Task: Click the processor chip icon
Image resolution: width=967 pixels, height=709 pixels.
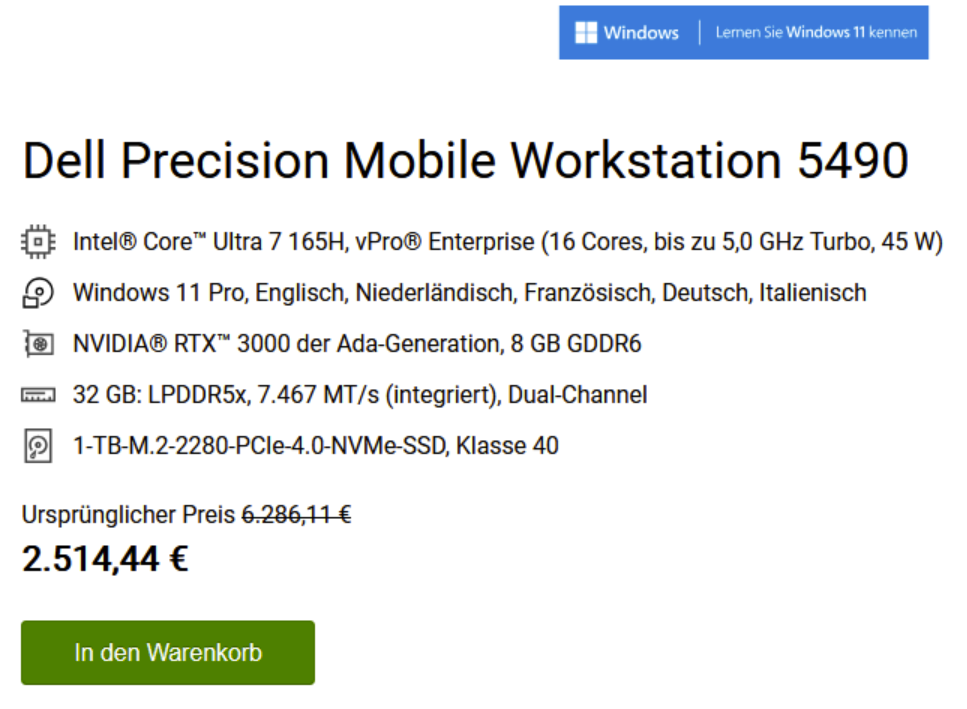Action: click(38, 242)
